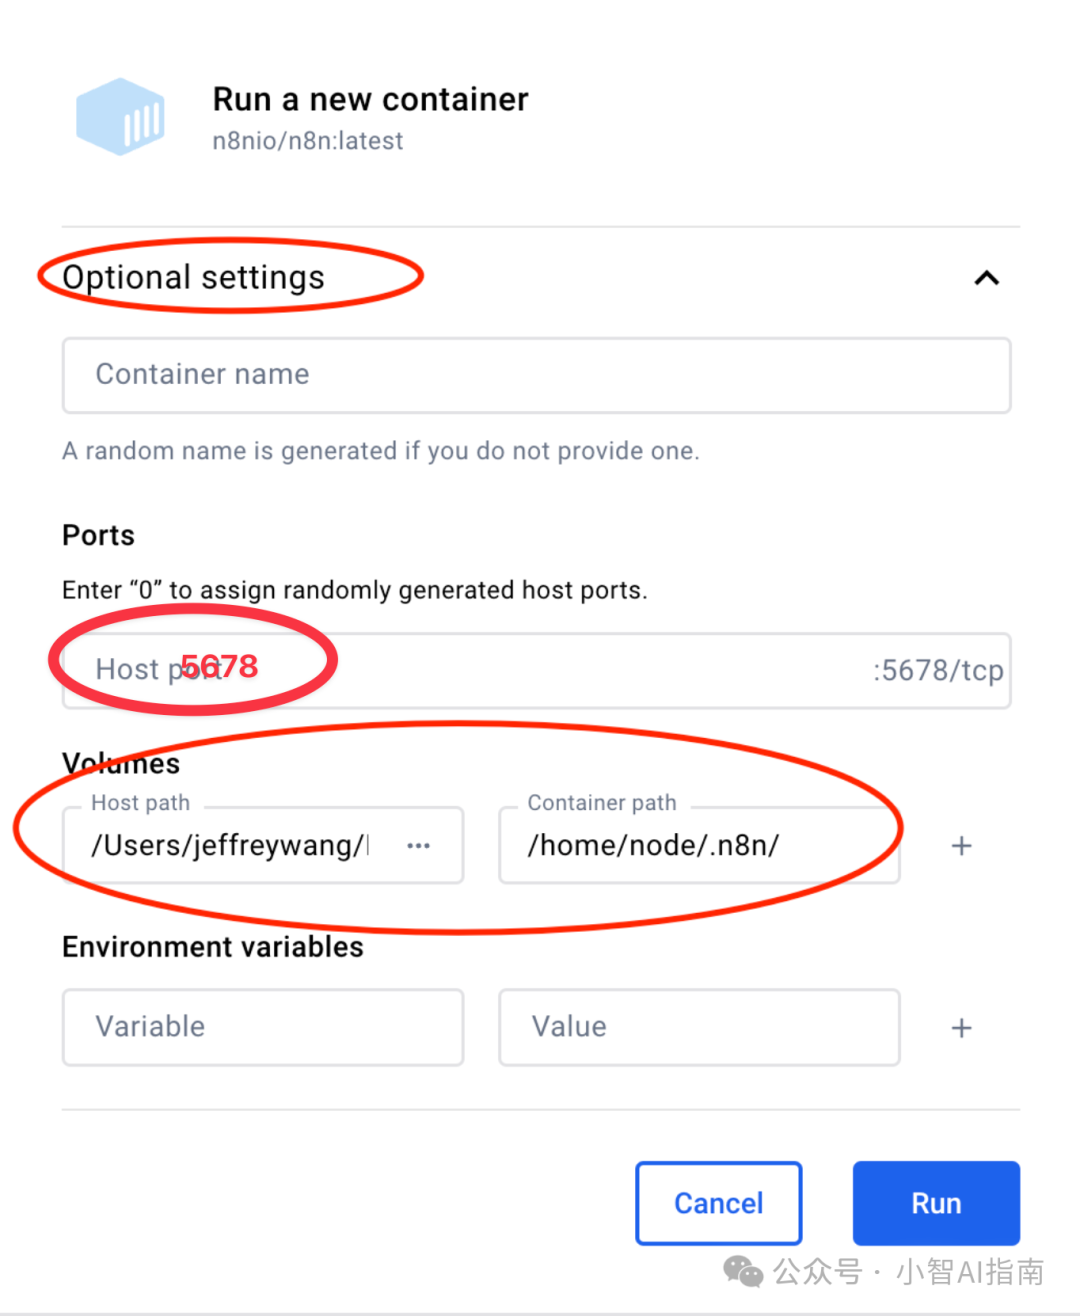
Task: Click the WeChat logo watermark icon
Action: pos(743,1271)
